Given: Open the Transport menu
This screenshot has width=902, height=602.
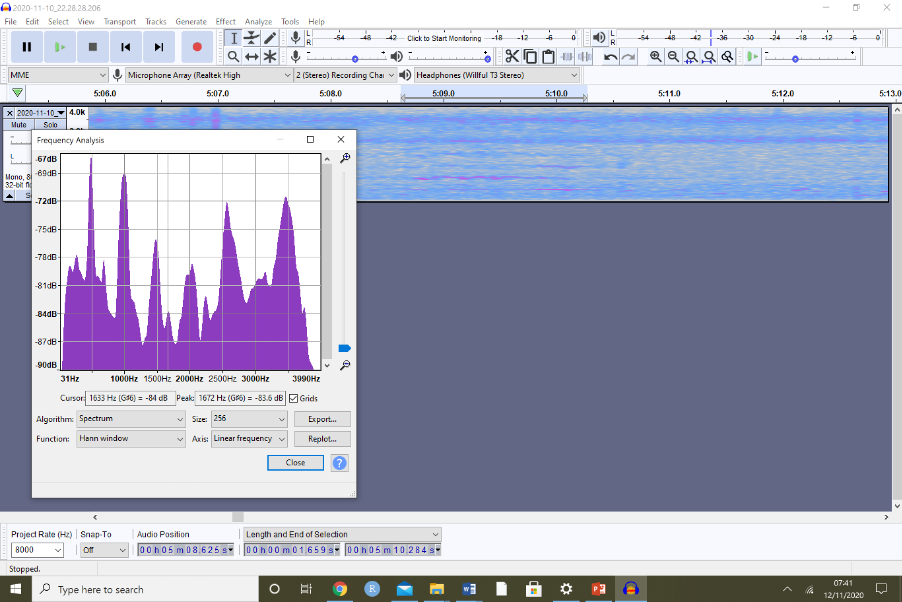Looking at the screenshot, I should [x=120, y=21].
